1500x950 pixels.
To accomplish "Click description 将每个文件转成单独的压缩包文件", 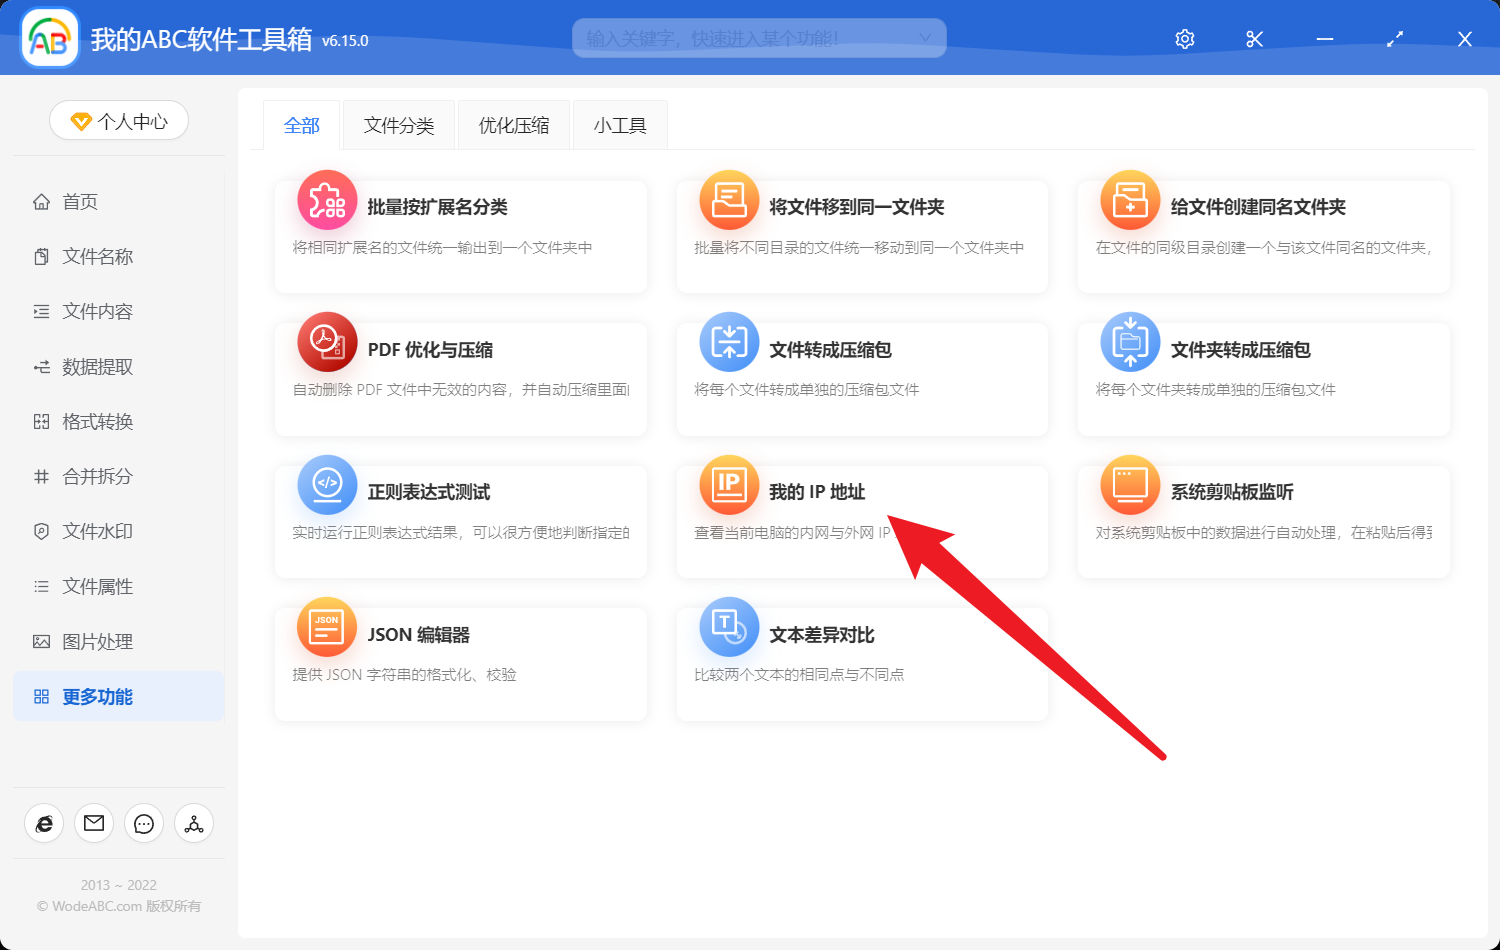I will pyautogui.click(x=807, y=390).
